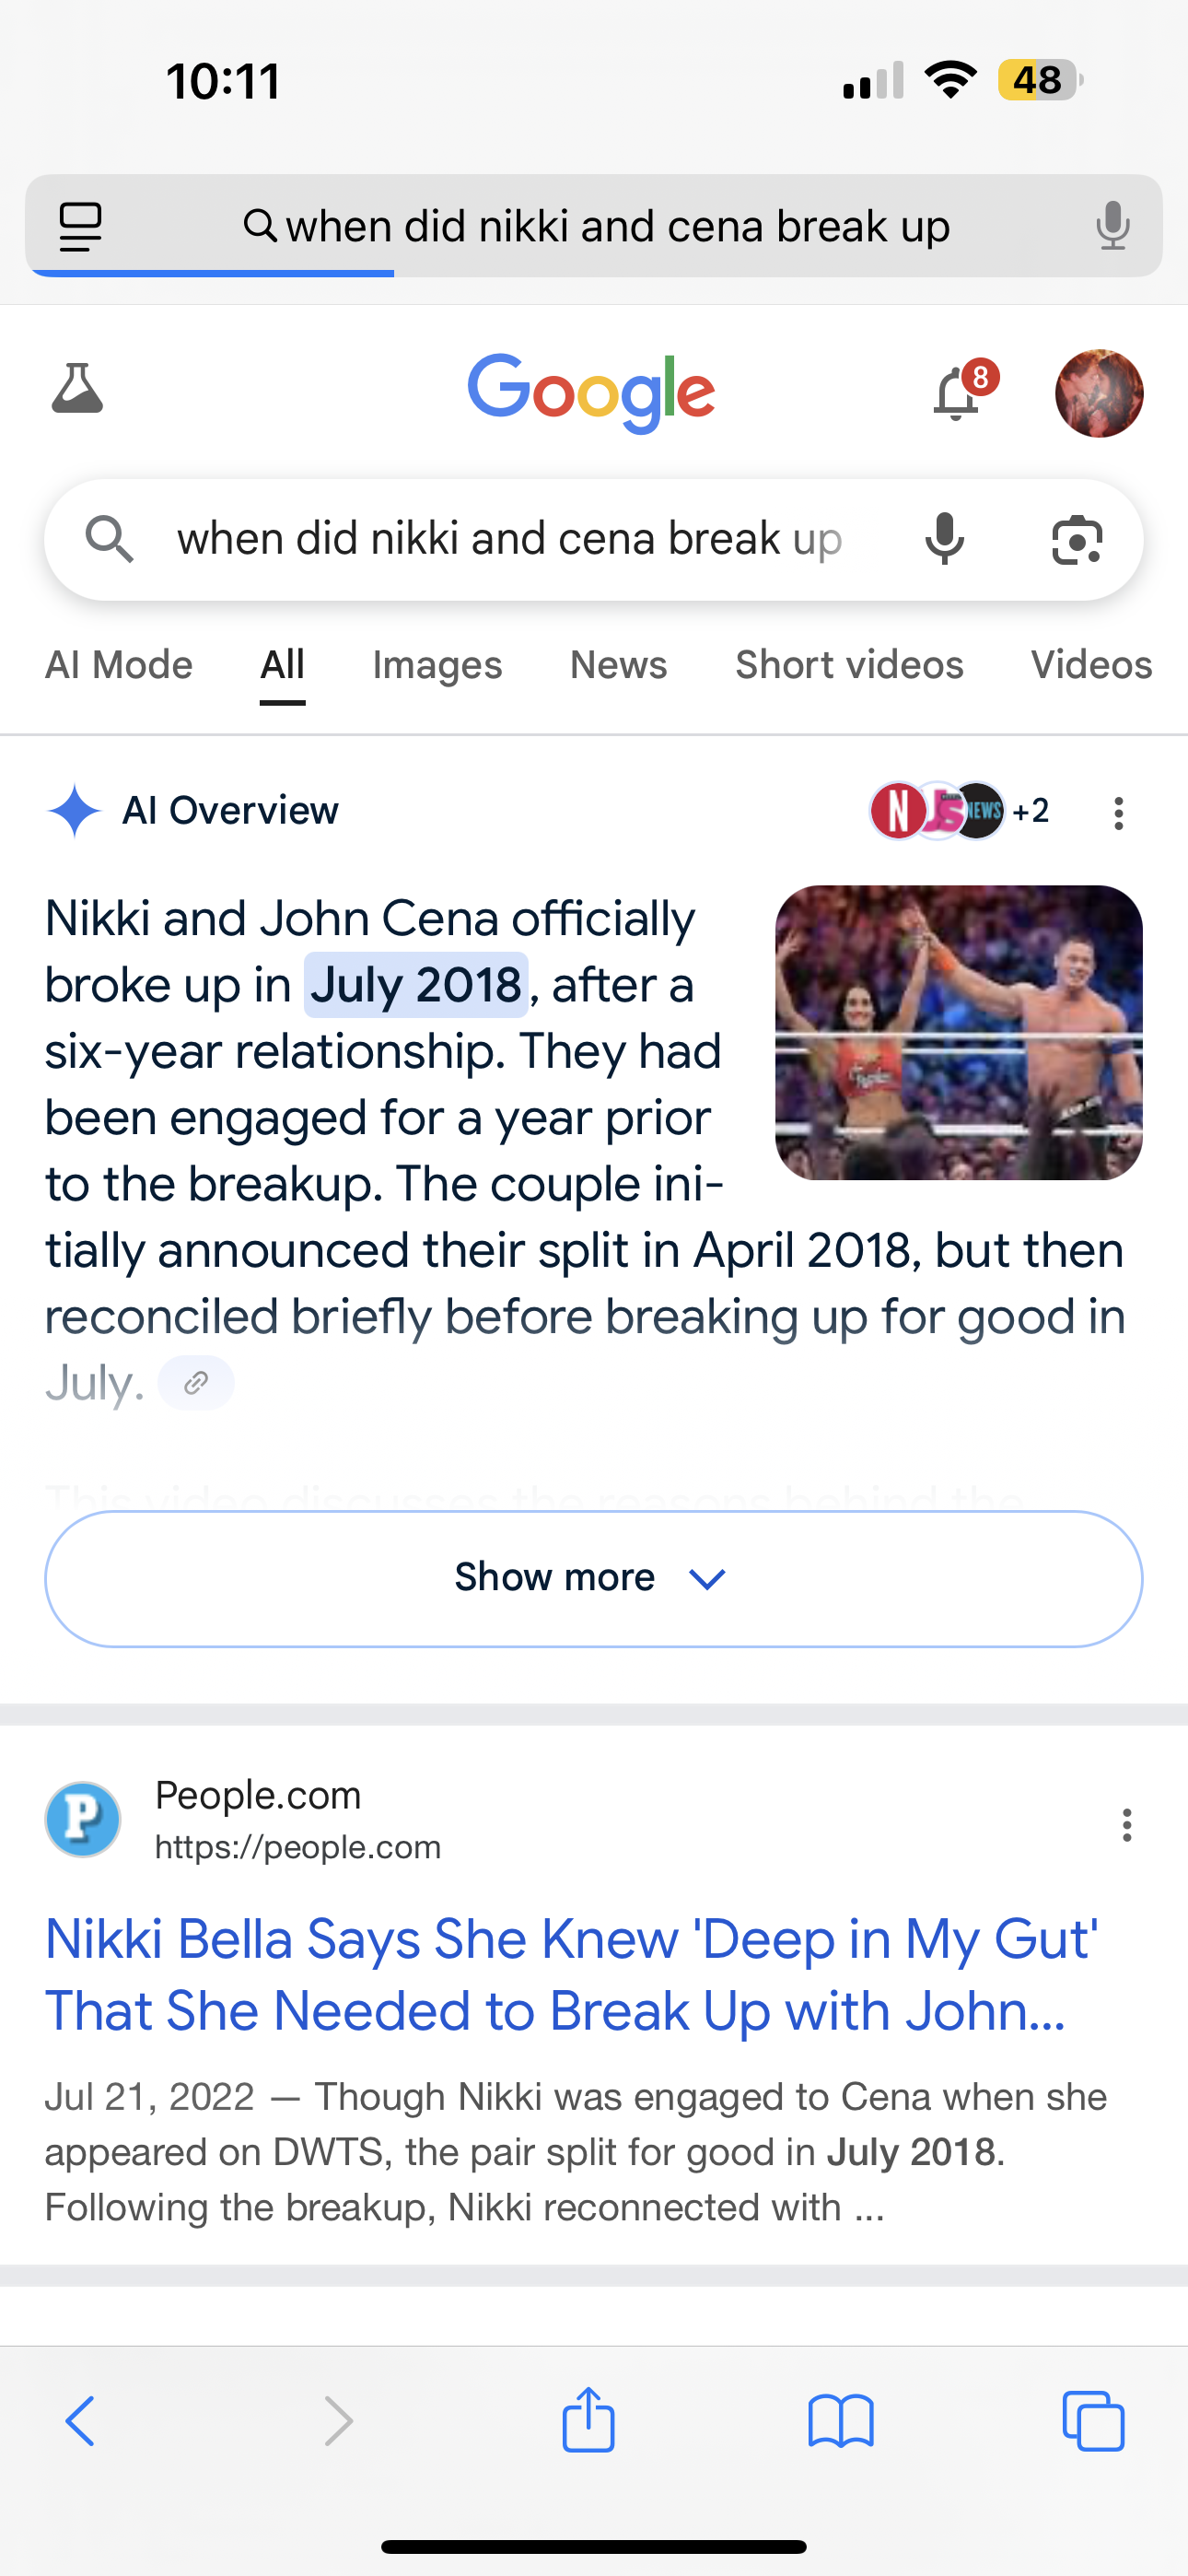
Task: Open People.com result options menu
Action: point(1127,1825)
